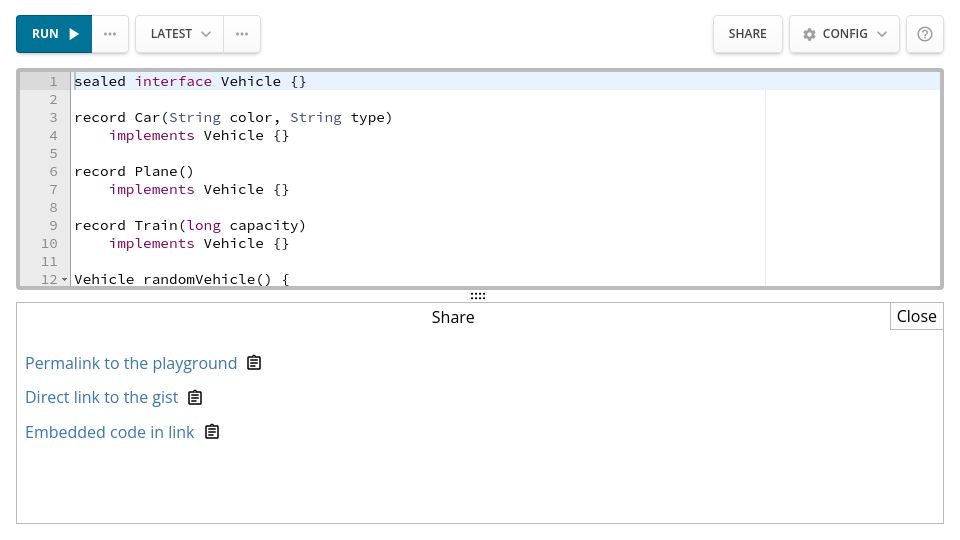Screen dimensions: 960x540
Task: Open ellipsis menu next to LATEST
Action: tap(242, 34)
